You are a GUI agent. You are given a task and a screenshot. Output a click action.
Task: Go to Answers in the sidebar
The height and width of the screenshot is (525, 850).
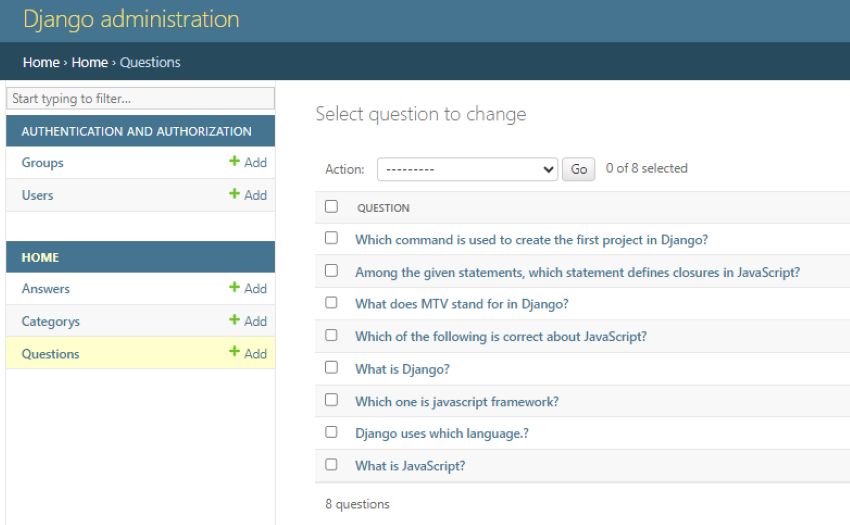click(46, 289)
